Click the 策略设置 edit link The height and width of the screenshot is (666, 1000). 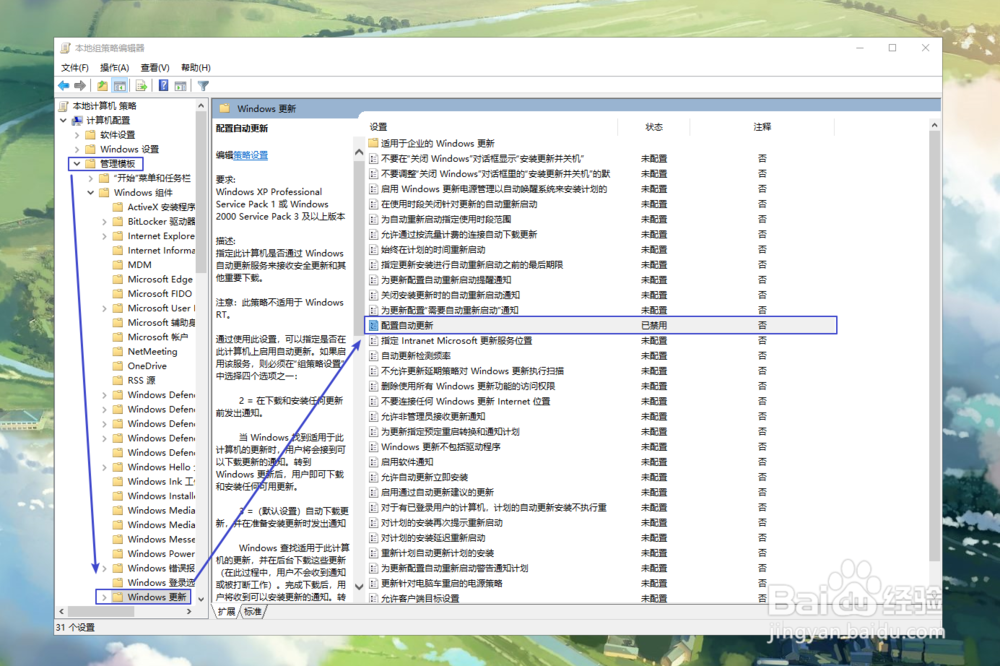(251, 155)
